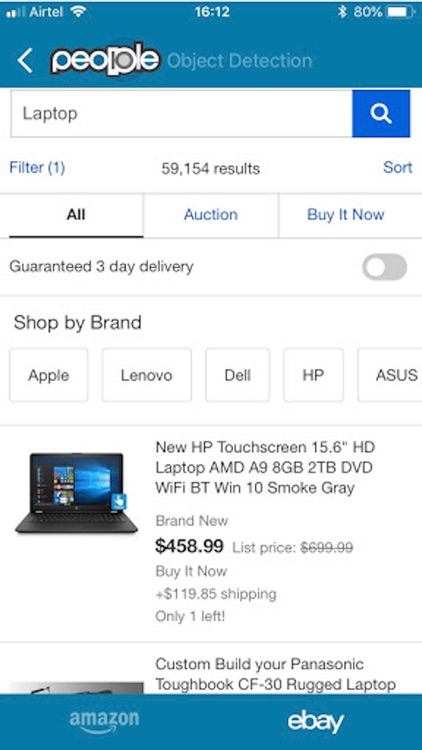Focus the Laptop search field
The width and height of the screenshot is (422, 750).
coord(181,113)
